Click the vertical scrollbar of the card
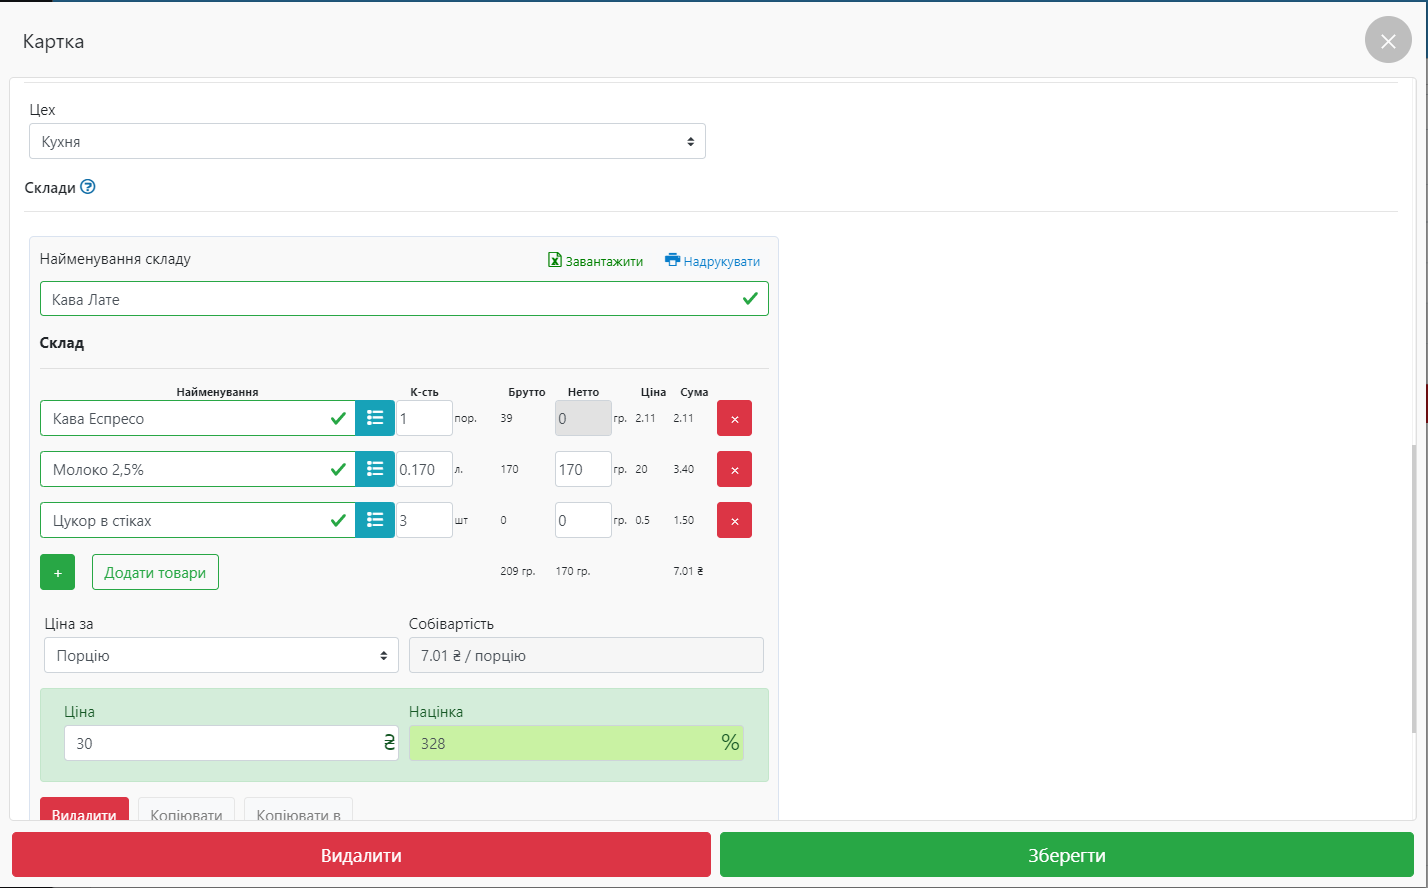 pos(1413,588)
